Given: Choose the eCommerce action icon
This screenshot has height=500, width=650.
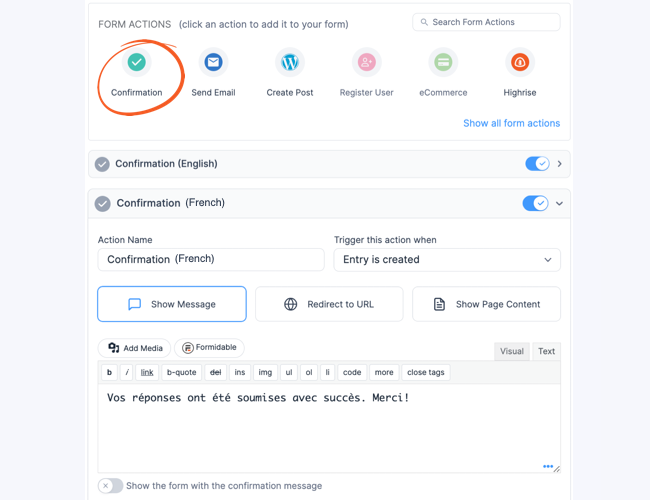Looking at the screenshot, I should (443, 63).
